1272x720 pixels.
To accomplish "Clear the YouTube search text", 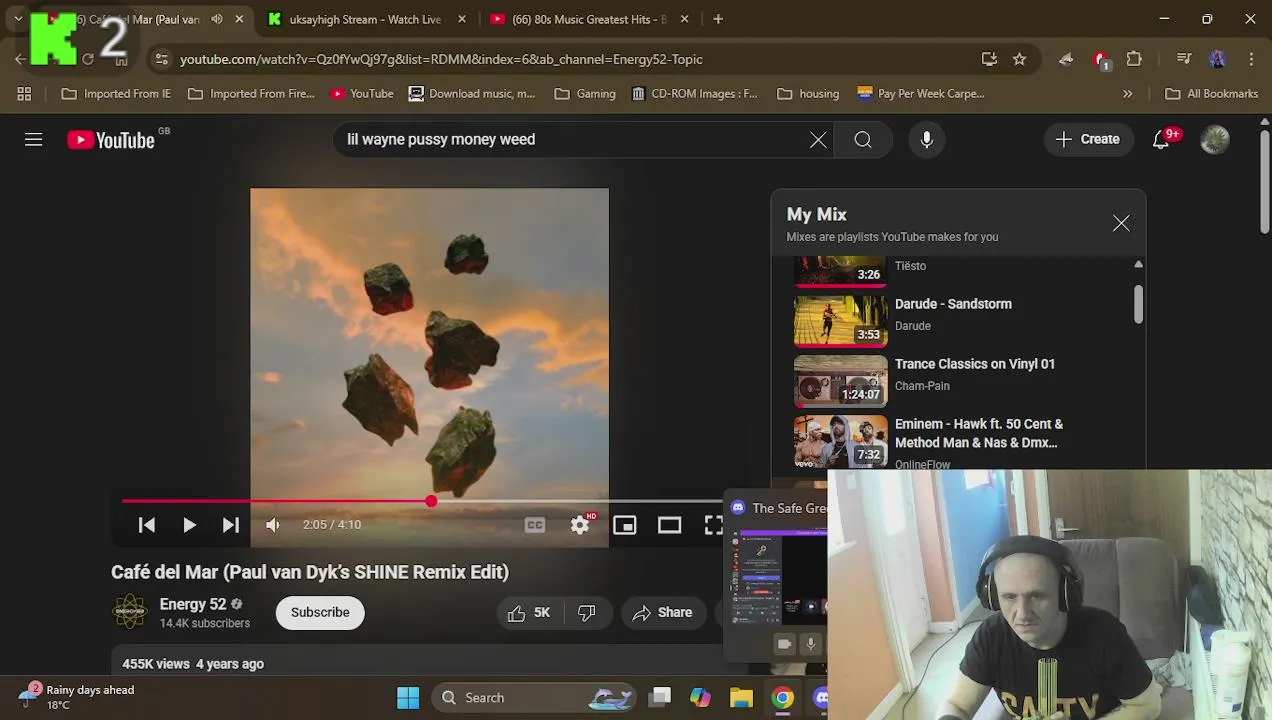I will pyautogui.click(x=818, y=140).
